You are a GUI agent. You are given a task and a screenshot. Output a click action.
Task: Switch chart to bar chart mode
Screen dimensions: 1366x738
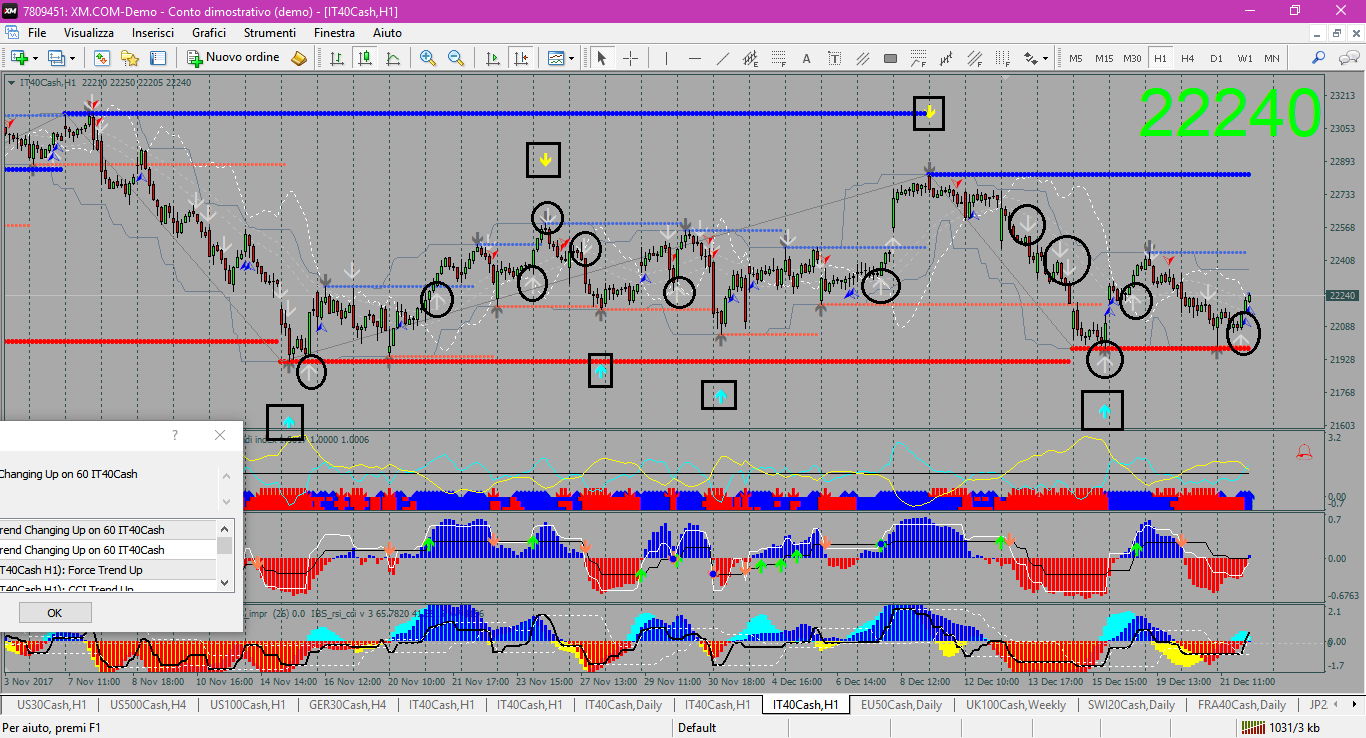[337, 58]
